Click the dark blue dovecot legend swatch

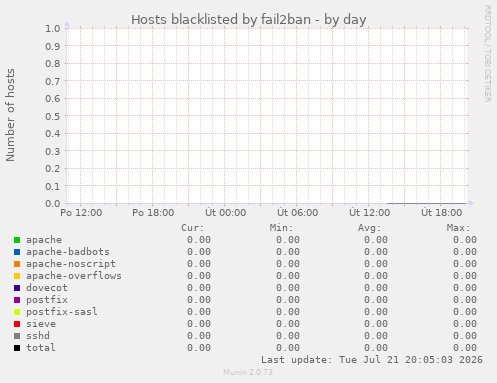tap(17, 288)
